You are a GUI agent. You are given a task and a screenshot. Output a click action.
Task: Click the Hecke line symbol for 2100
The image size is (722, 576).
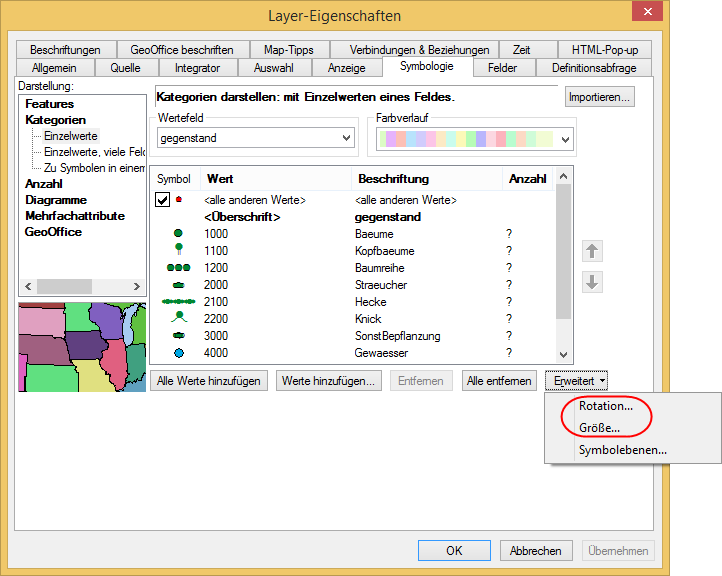point(179,302)
